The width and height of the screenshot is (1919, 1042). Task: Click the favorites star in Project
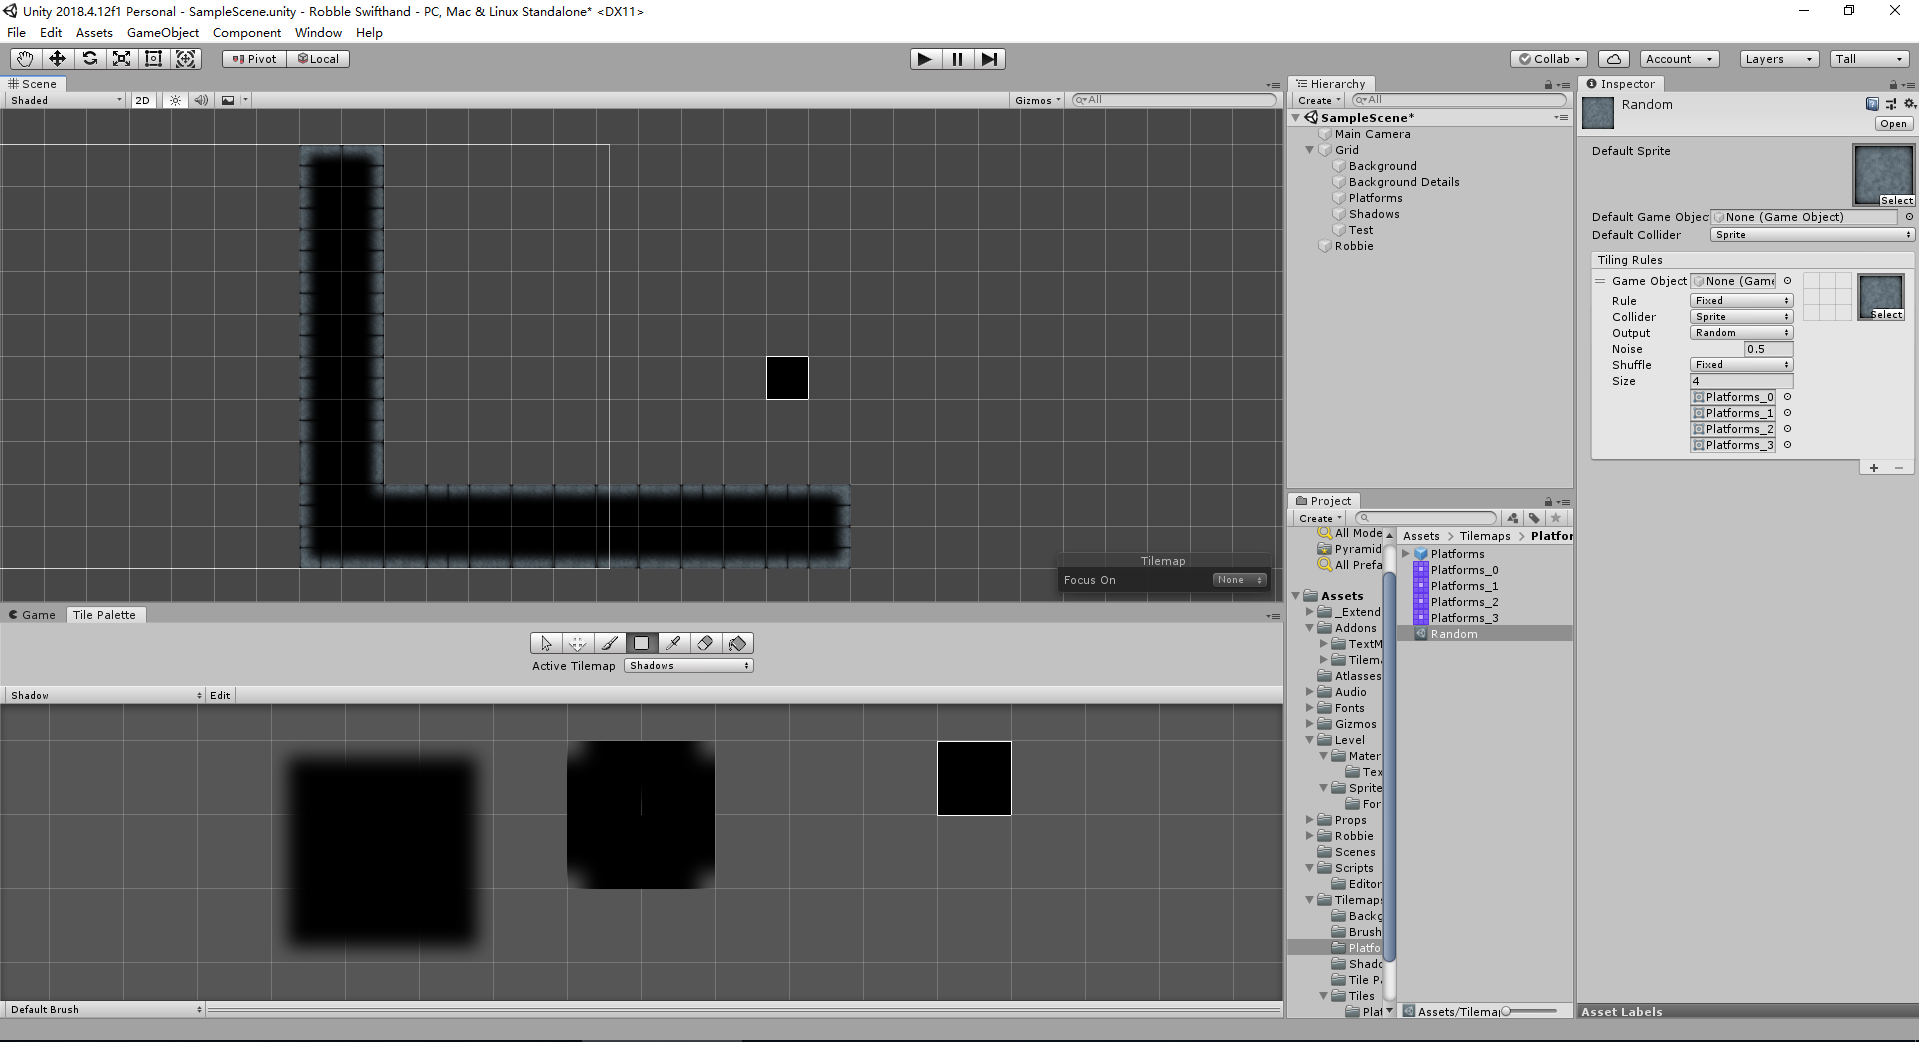1555,518
